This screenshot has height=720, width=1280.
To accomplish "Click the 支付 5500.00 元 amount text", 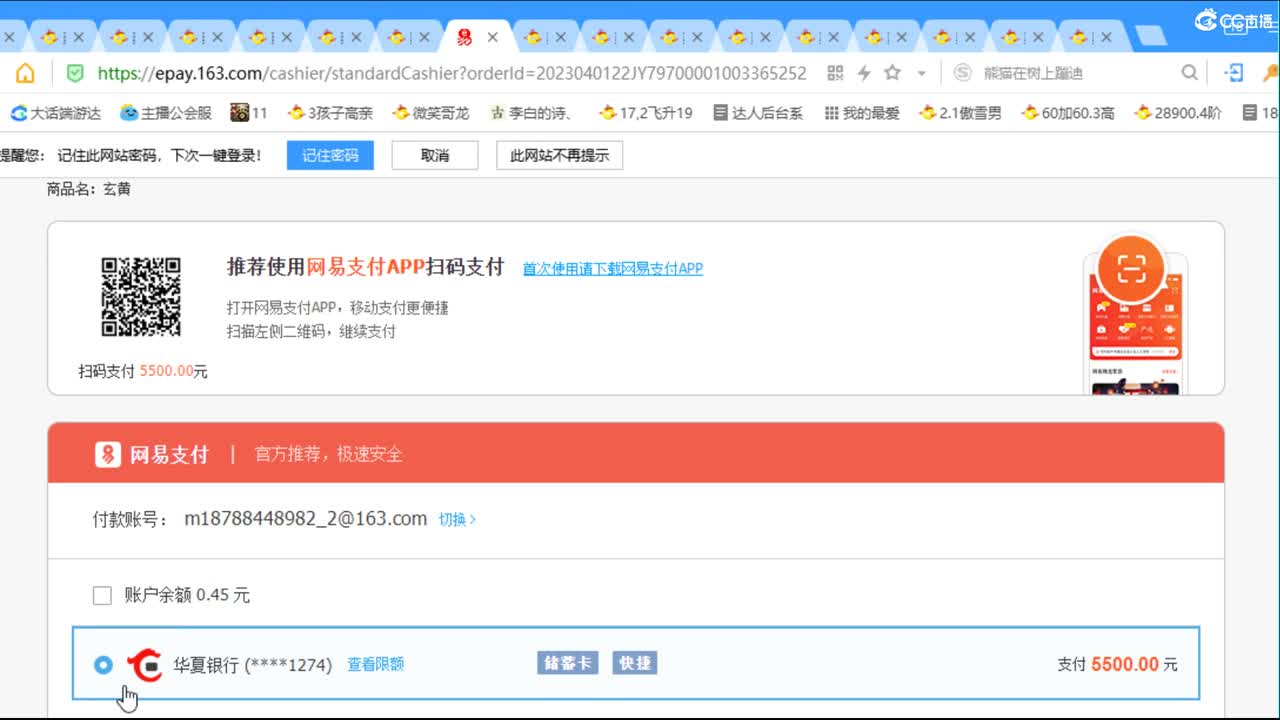I will 1118,664.
